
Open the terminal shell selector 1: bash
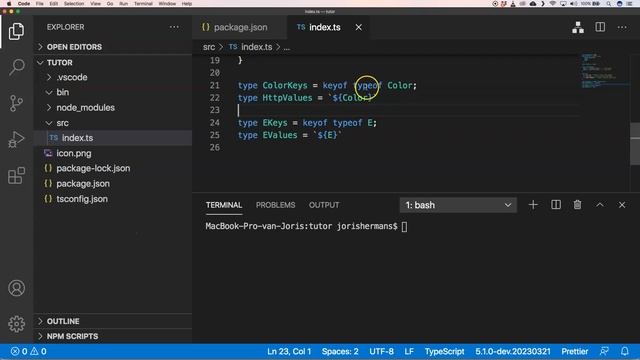tap(458, 205)
